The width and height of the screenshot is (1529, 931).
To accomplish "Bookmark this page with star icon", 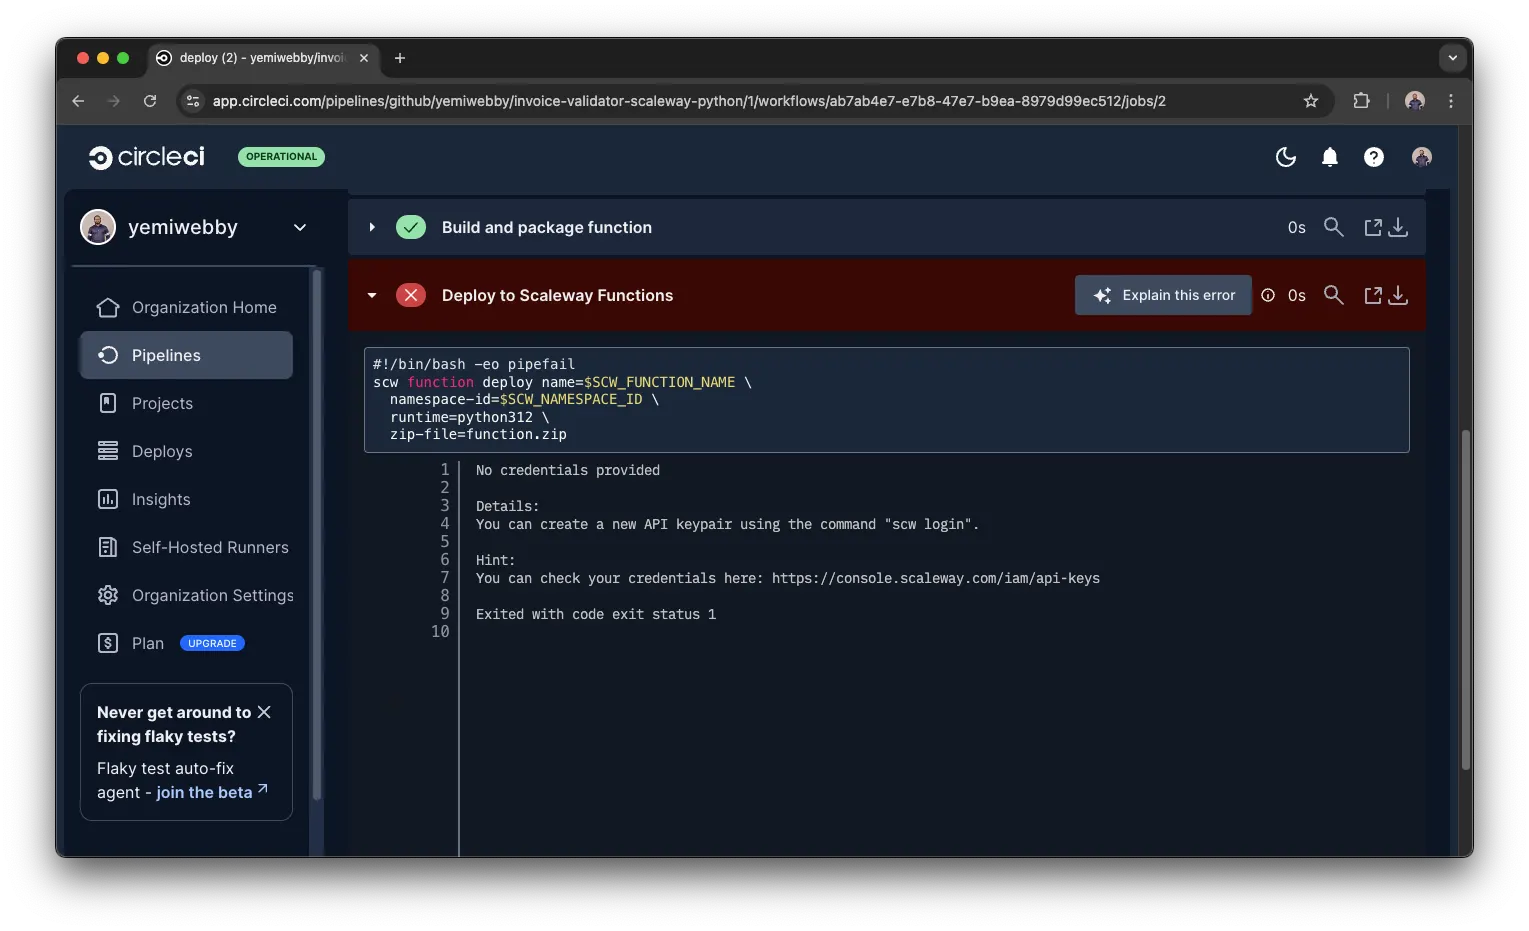I will point(1311,101).
